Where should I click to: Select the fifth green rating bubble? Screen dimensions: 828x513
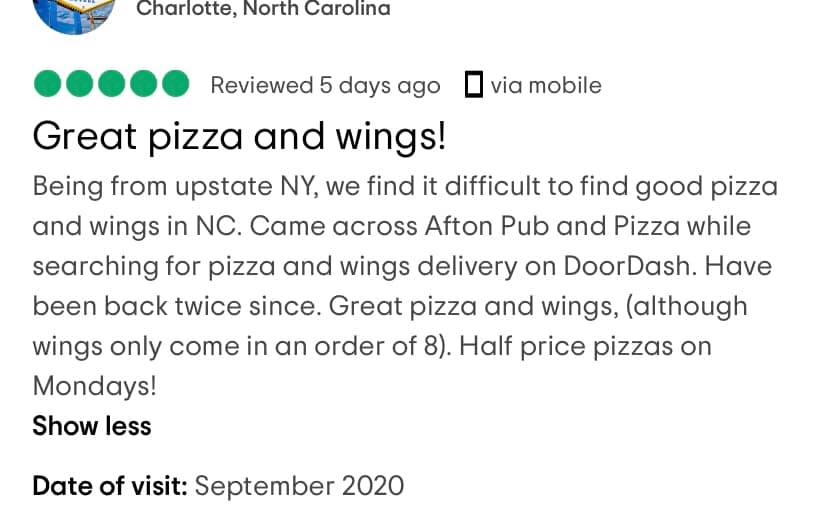point(176,84)
